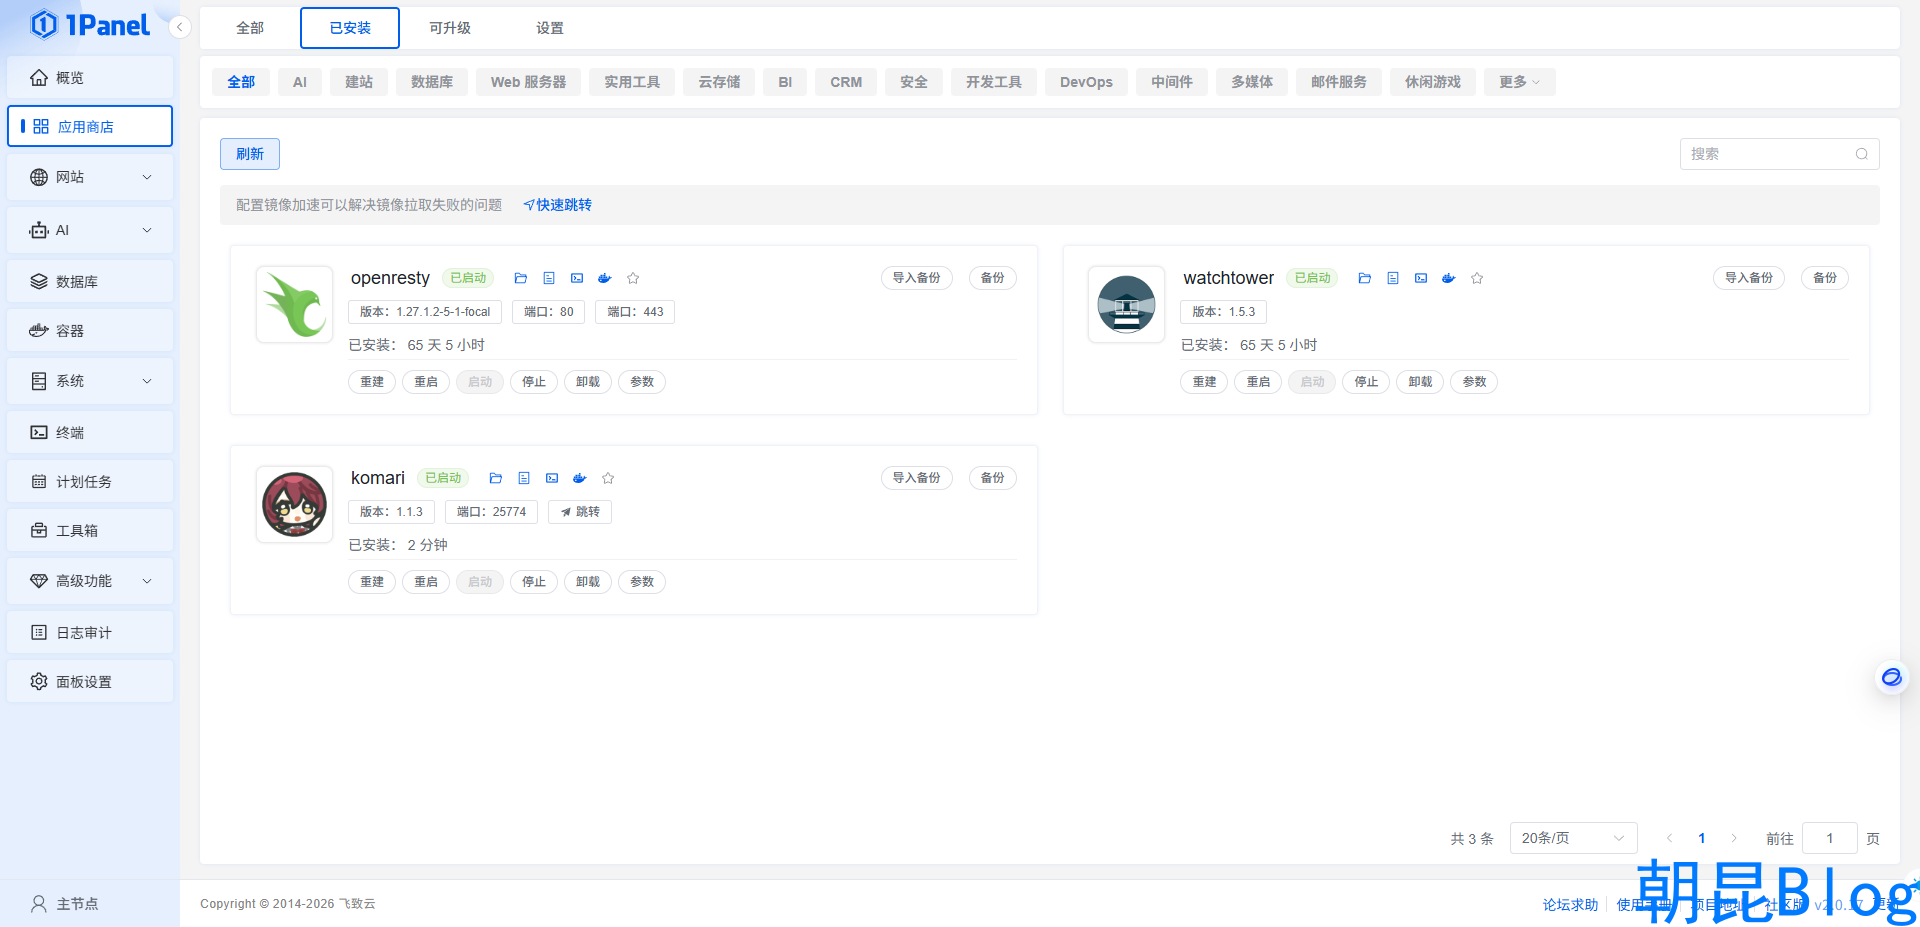Expand the AI sidebar menu

click(90, 230)
